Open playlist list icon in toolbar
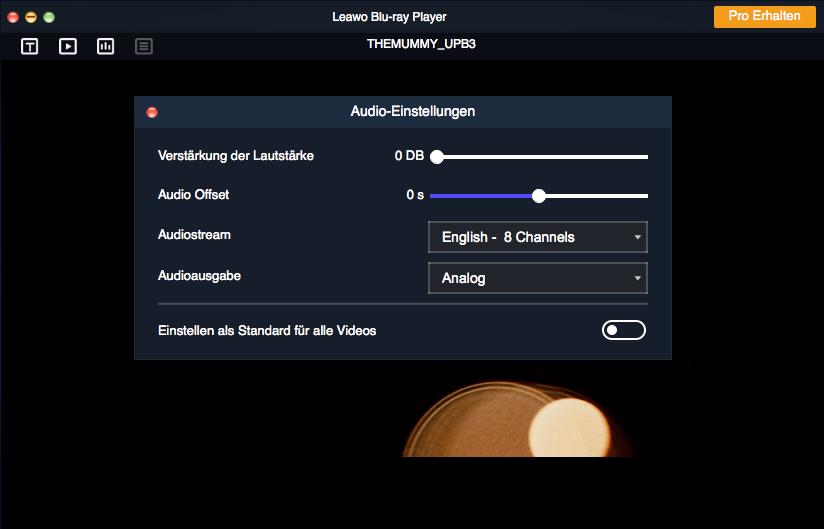824x529 pixels. 143,46
